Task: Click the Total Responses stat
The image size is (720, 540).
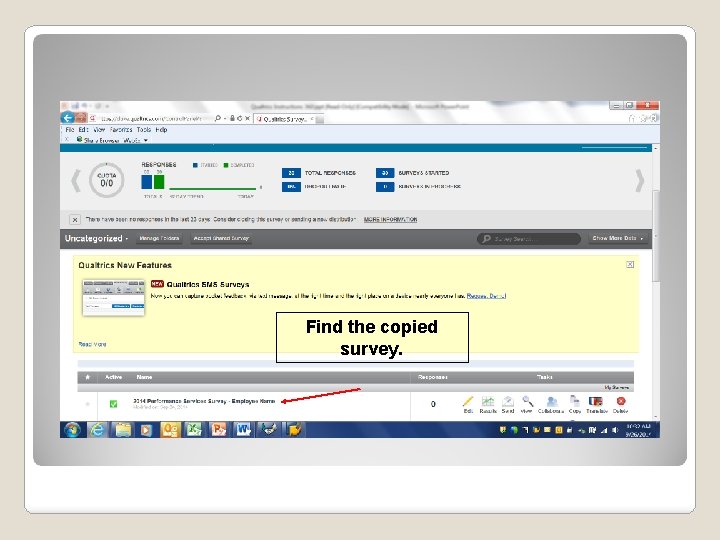Action: (x=319, y=173)
